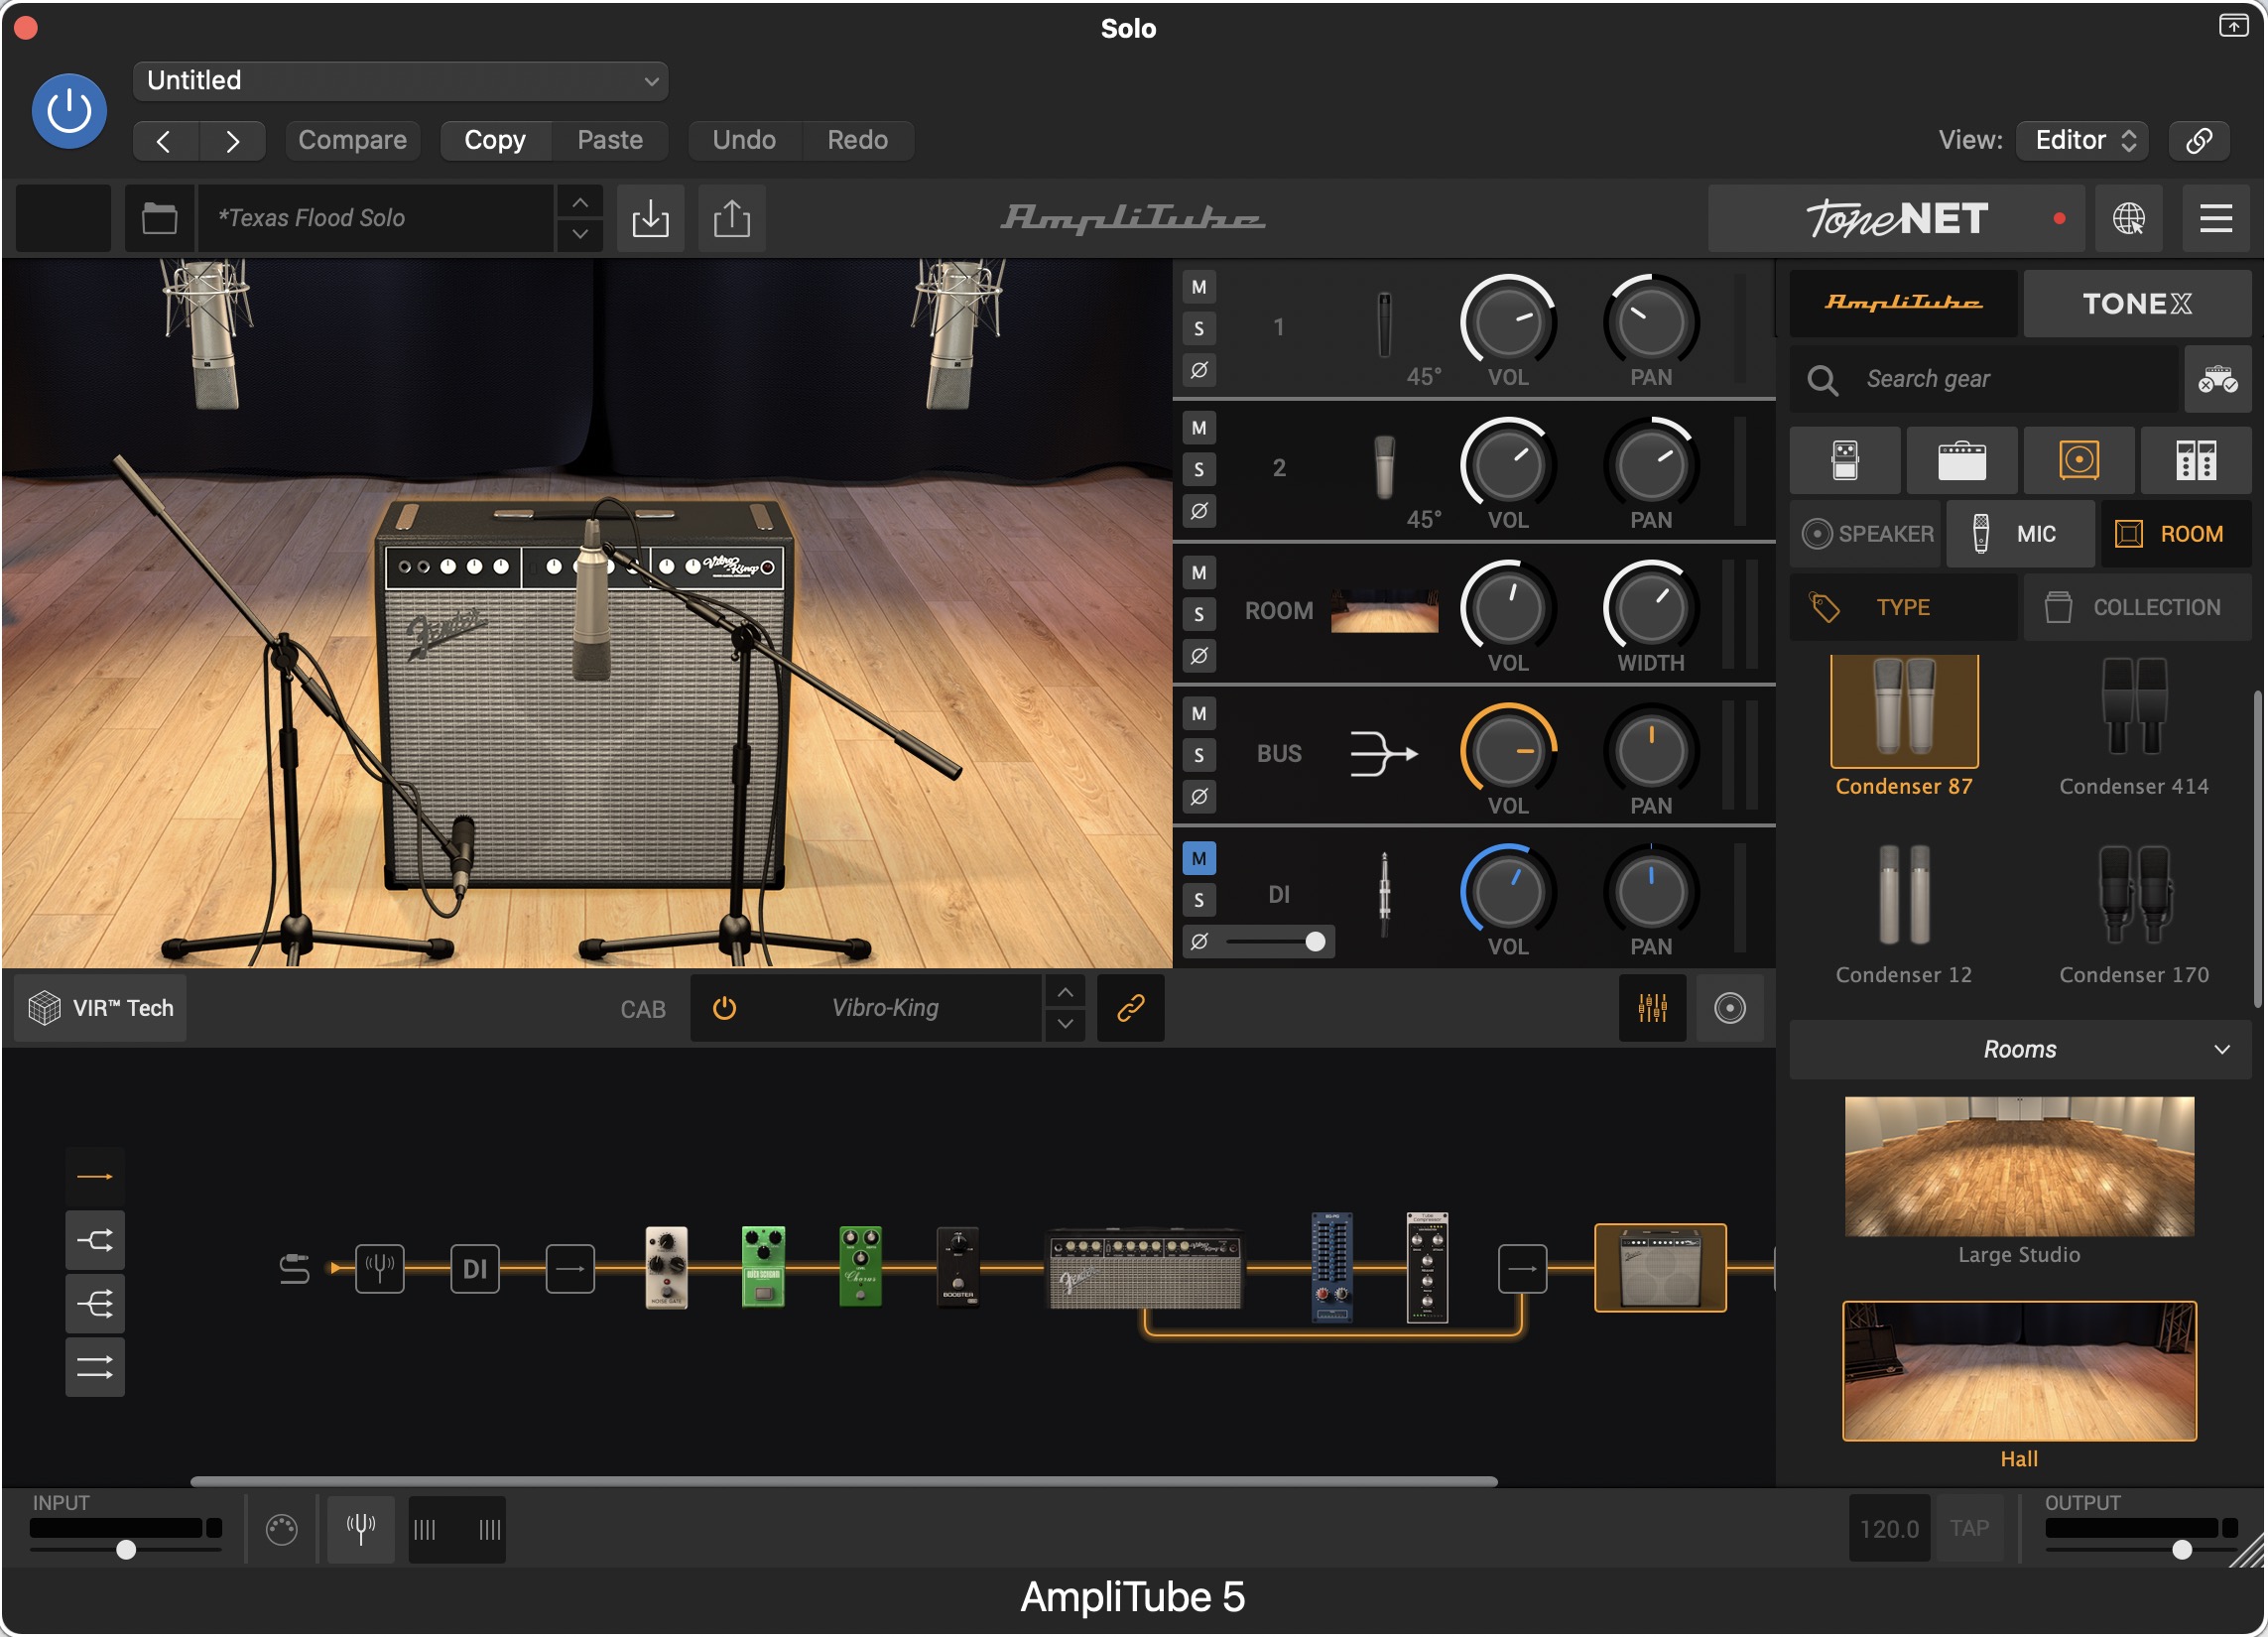Image resolution: width=2268 pixels, height=1637 pixels.
Task: Click the Undo button
Action: 744,140
